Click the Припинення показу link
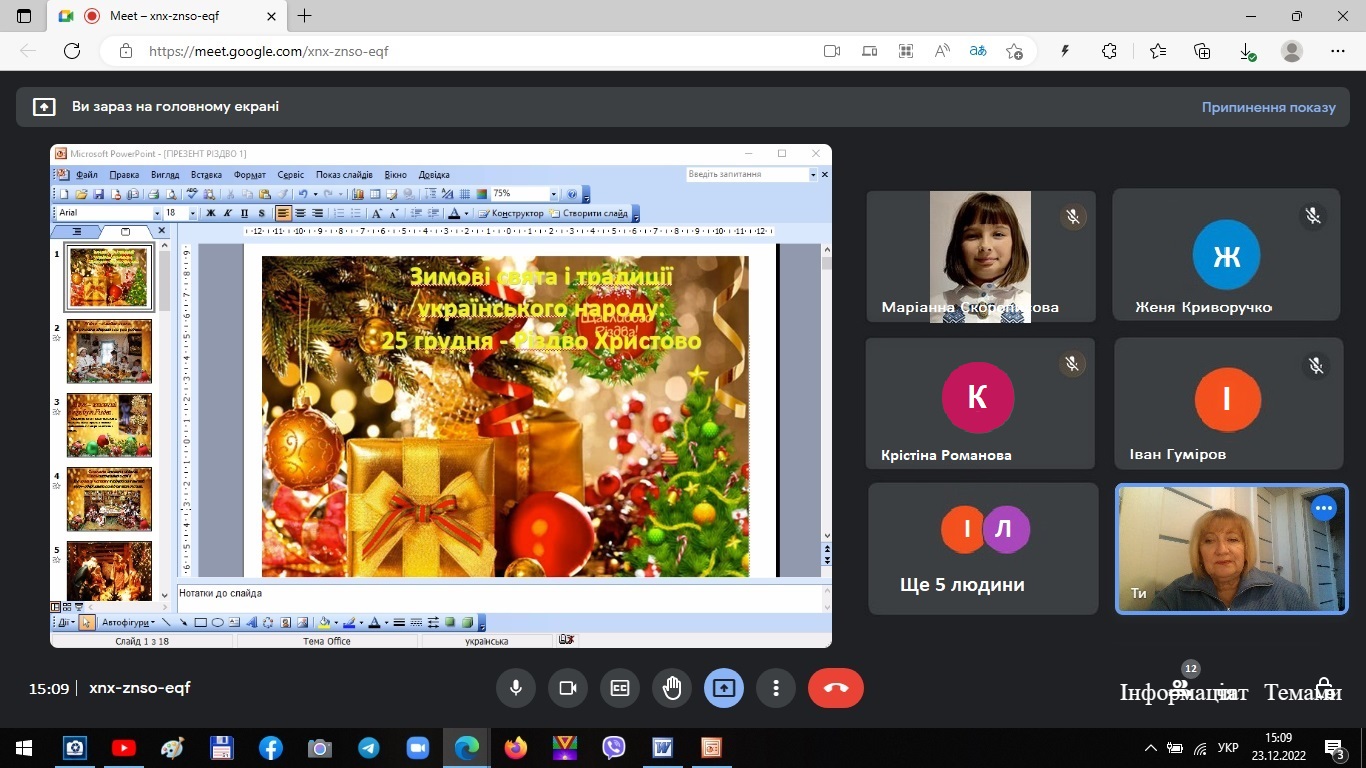 point(1268,107)
